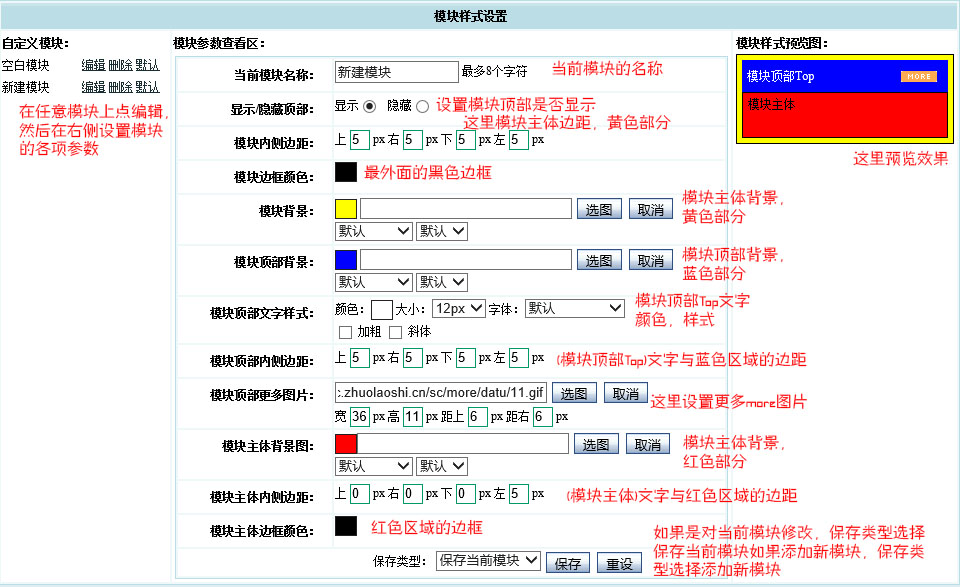Viewport: 960px width, 587px height.
Task: Focus the 当前模块名称 input field
Action: (x=396, y=72)
